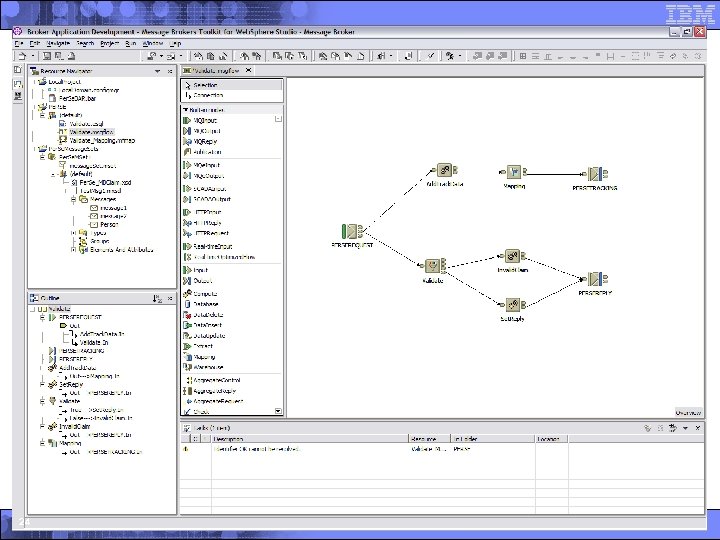Pick the AggregateRequest node from the palette

click(x=214, y=401)
